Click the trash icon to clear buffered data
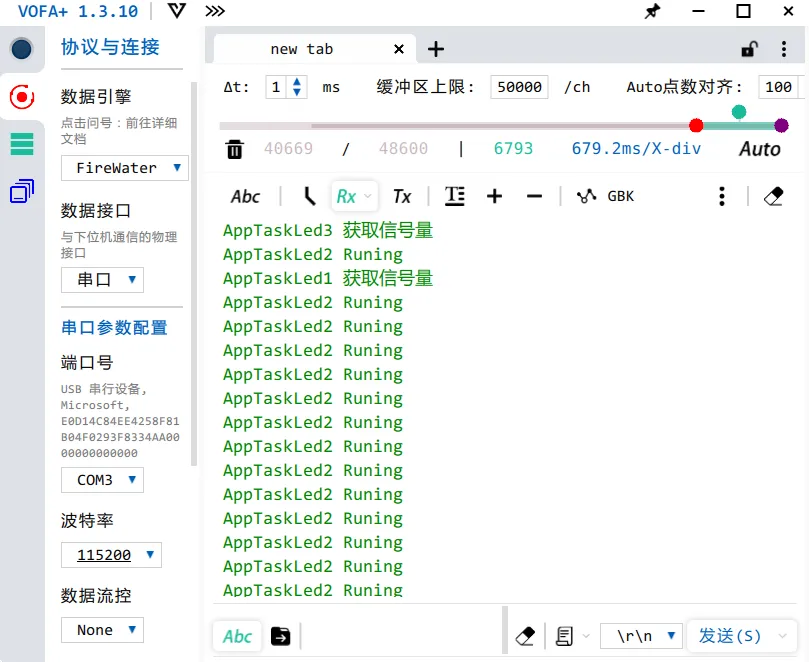809x662 pixels. coord(235,147)
